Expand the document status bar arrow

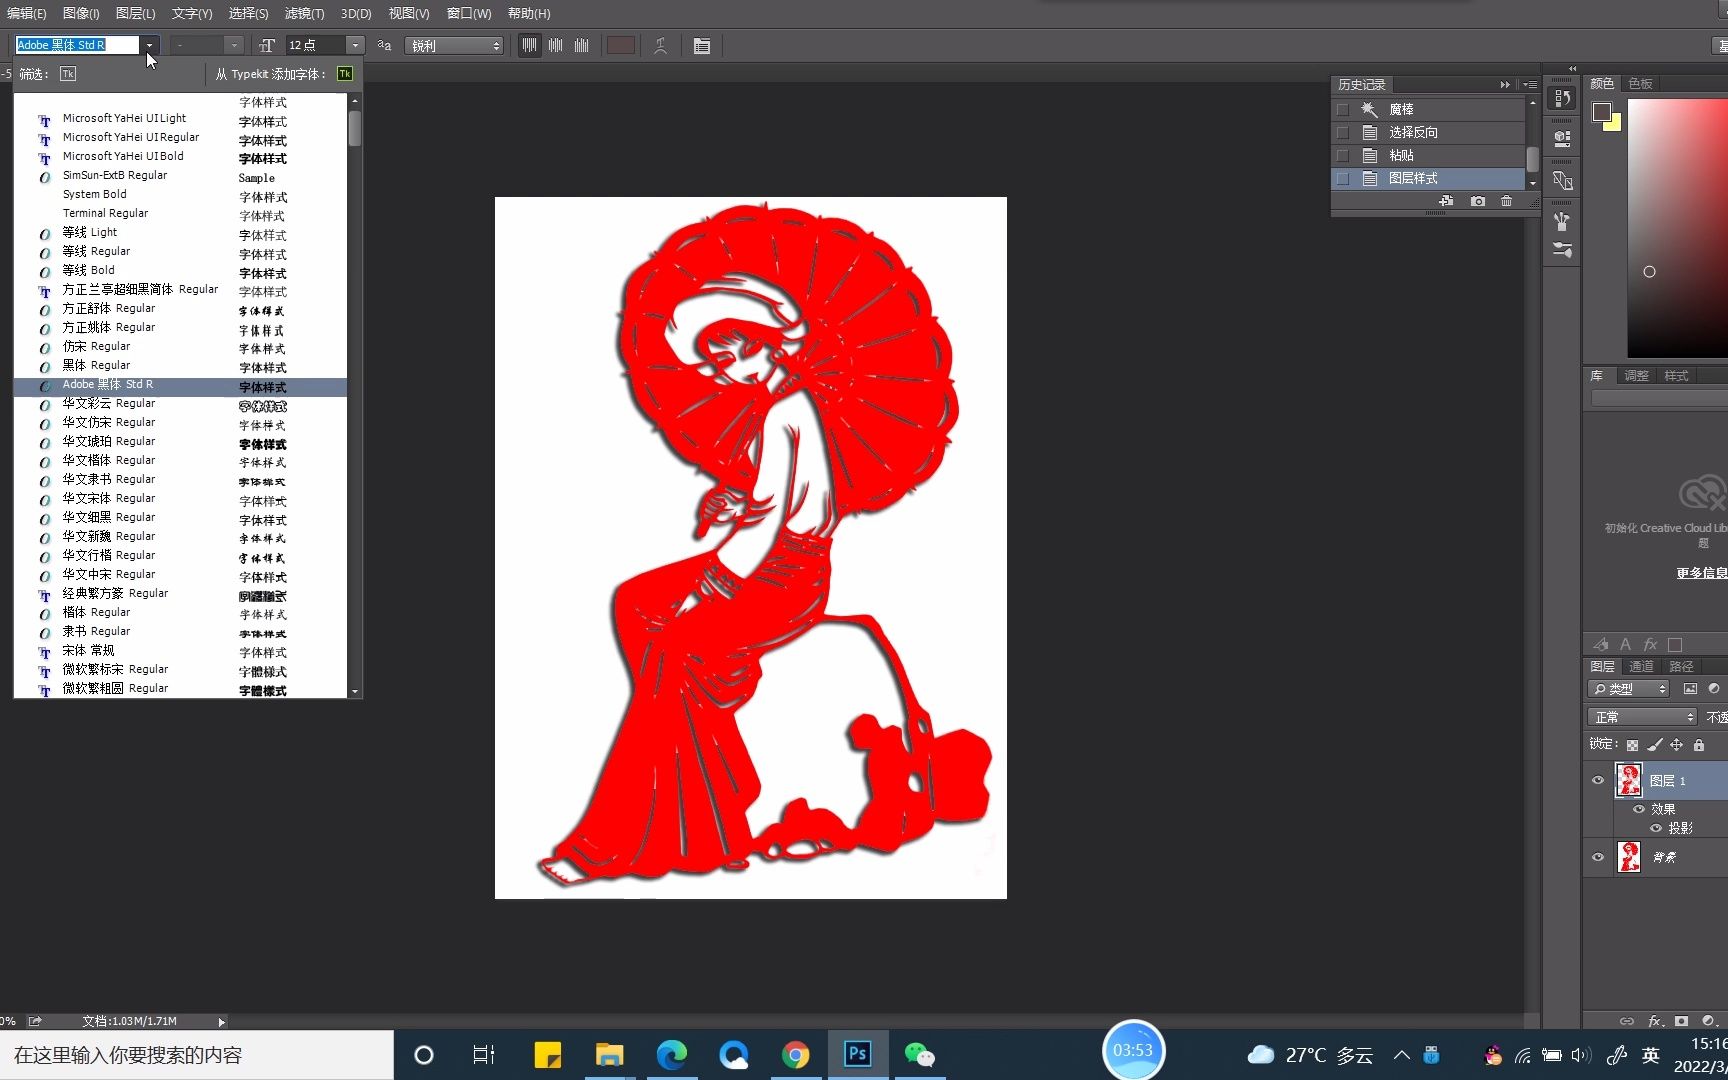pos(221,1021)
